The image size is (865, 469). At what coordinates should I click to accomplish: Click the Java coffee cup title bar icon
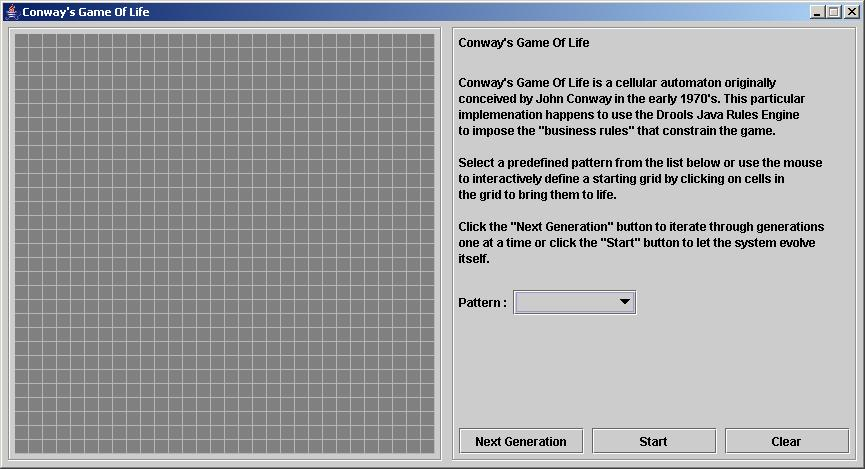click(x=11, y=12)
